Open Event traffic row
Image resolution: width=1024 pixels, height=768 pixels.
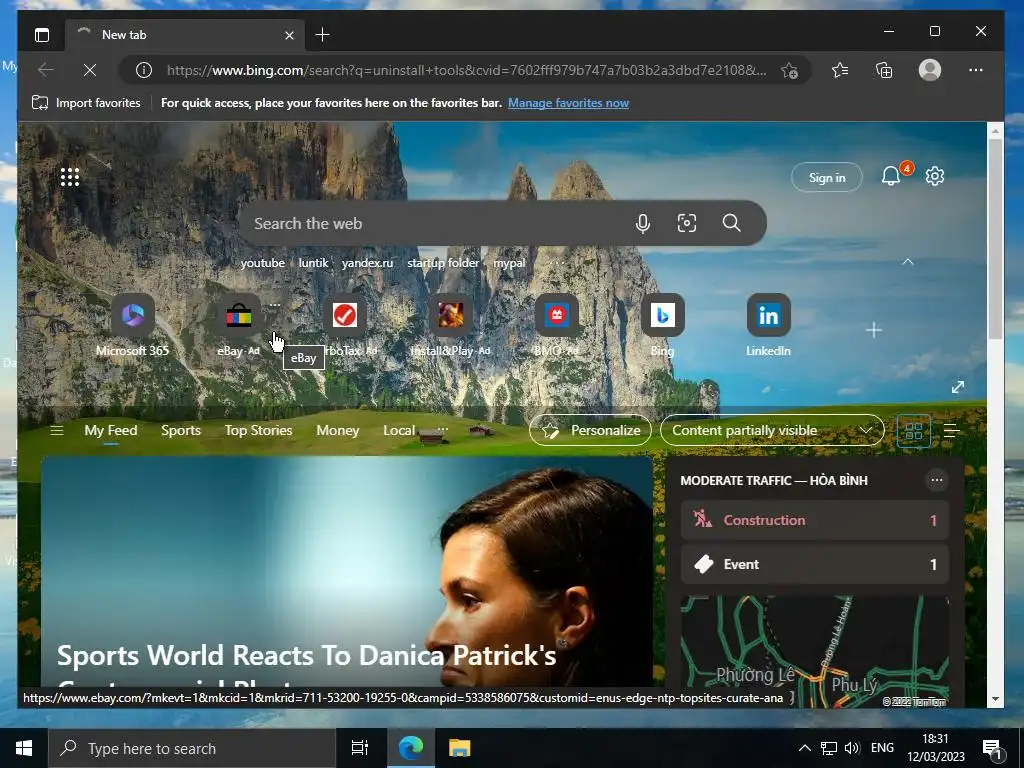tap(814, 564)
